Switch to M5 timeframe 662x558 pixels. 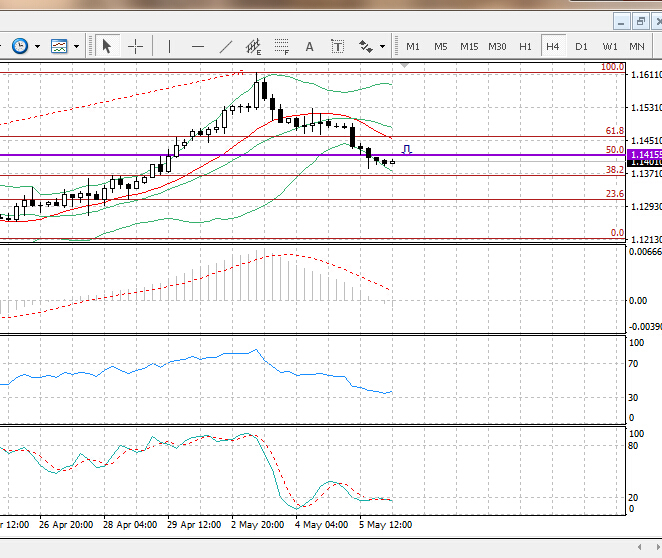coord(441,46)
